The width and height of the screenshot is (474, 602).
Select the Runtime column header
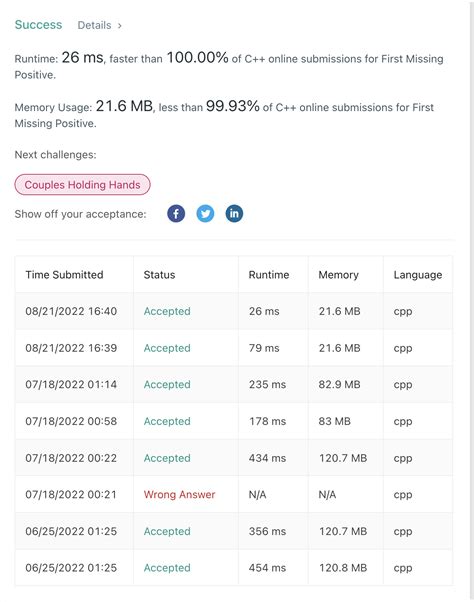pos(269,275)
